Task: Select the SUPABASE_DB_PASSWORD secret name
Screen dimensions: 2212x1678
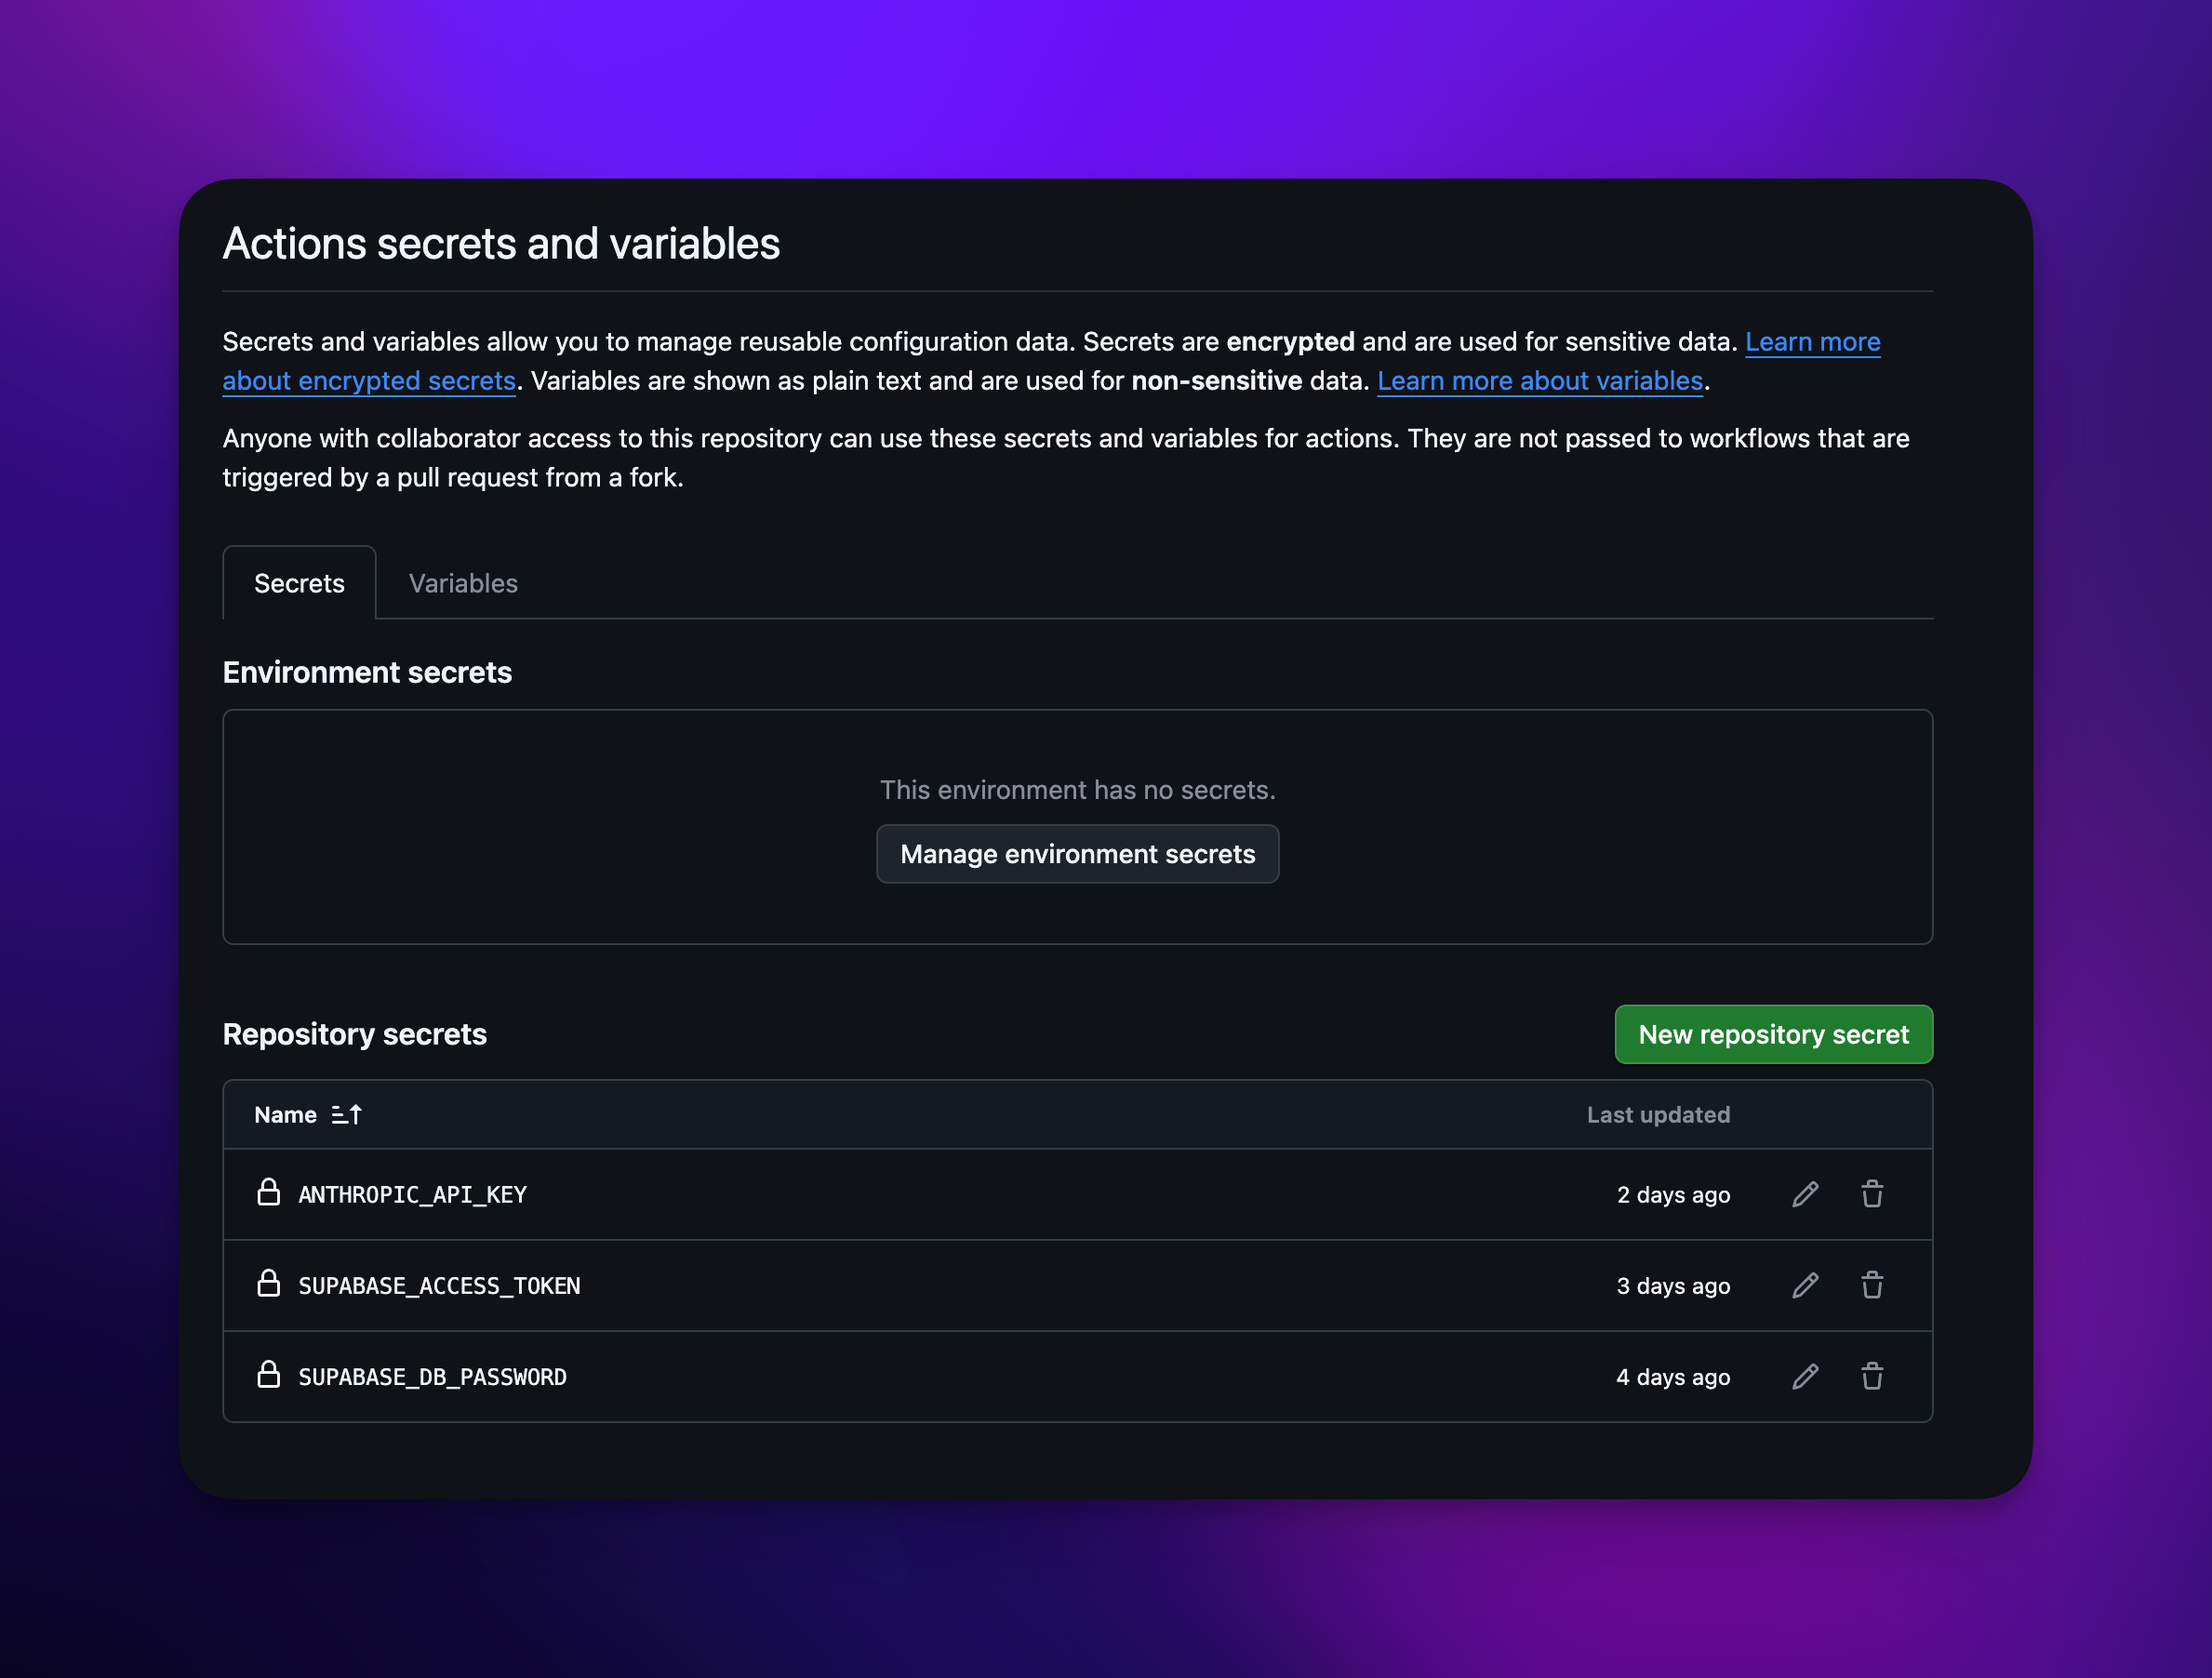Action: 432,1377
